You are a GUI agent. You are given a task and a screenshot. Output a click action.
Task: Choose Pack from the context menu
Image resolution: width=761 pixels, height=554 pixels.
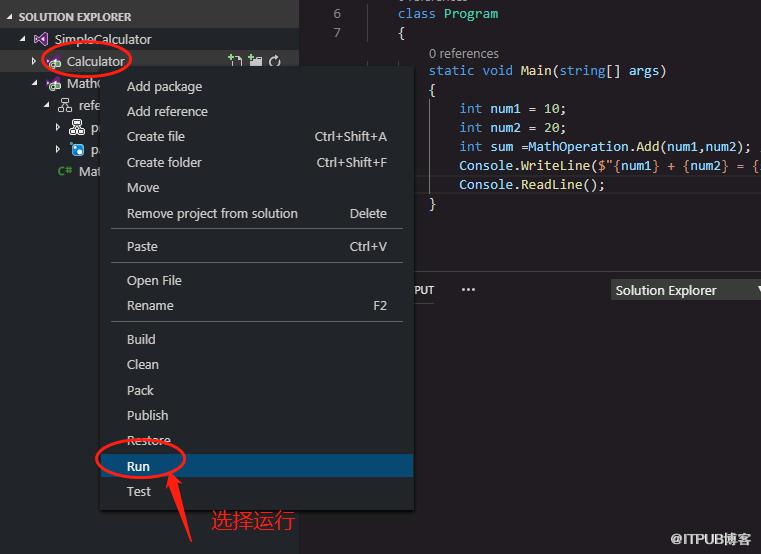point(257,390)
